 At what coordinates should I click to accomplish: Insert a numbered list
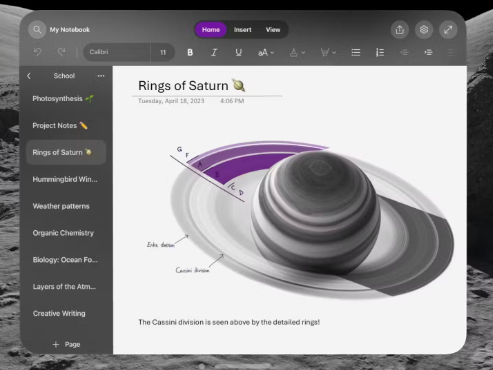coord(380,52)
